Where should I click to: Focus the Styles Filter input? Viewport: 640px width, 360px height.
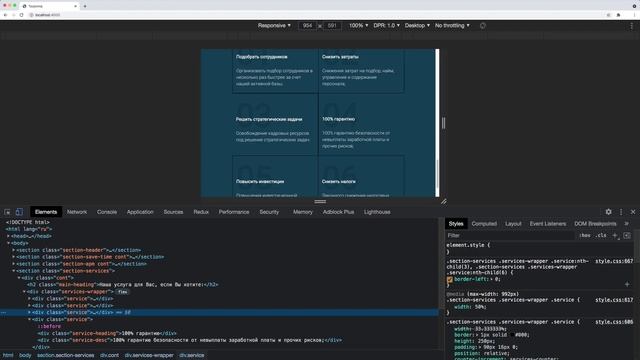point(510,236)
